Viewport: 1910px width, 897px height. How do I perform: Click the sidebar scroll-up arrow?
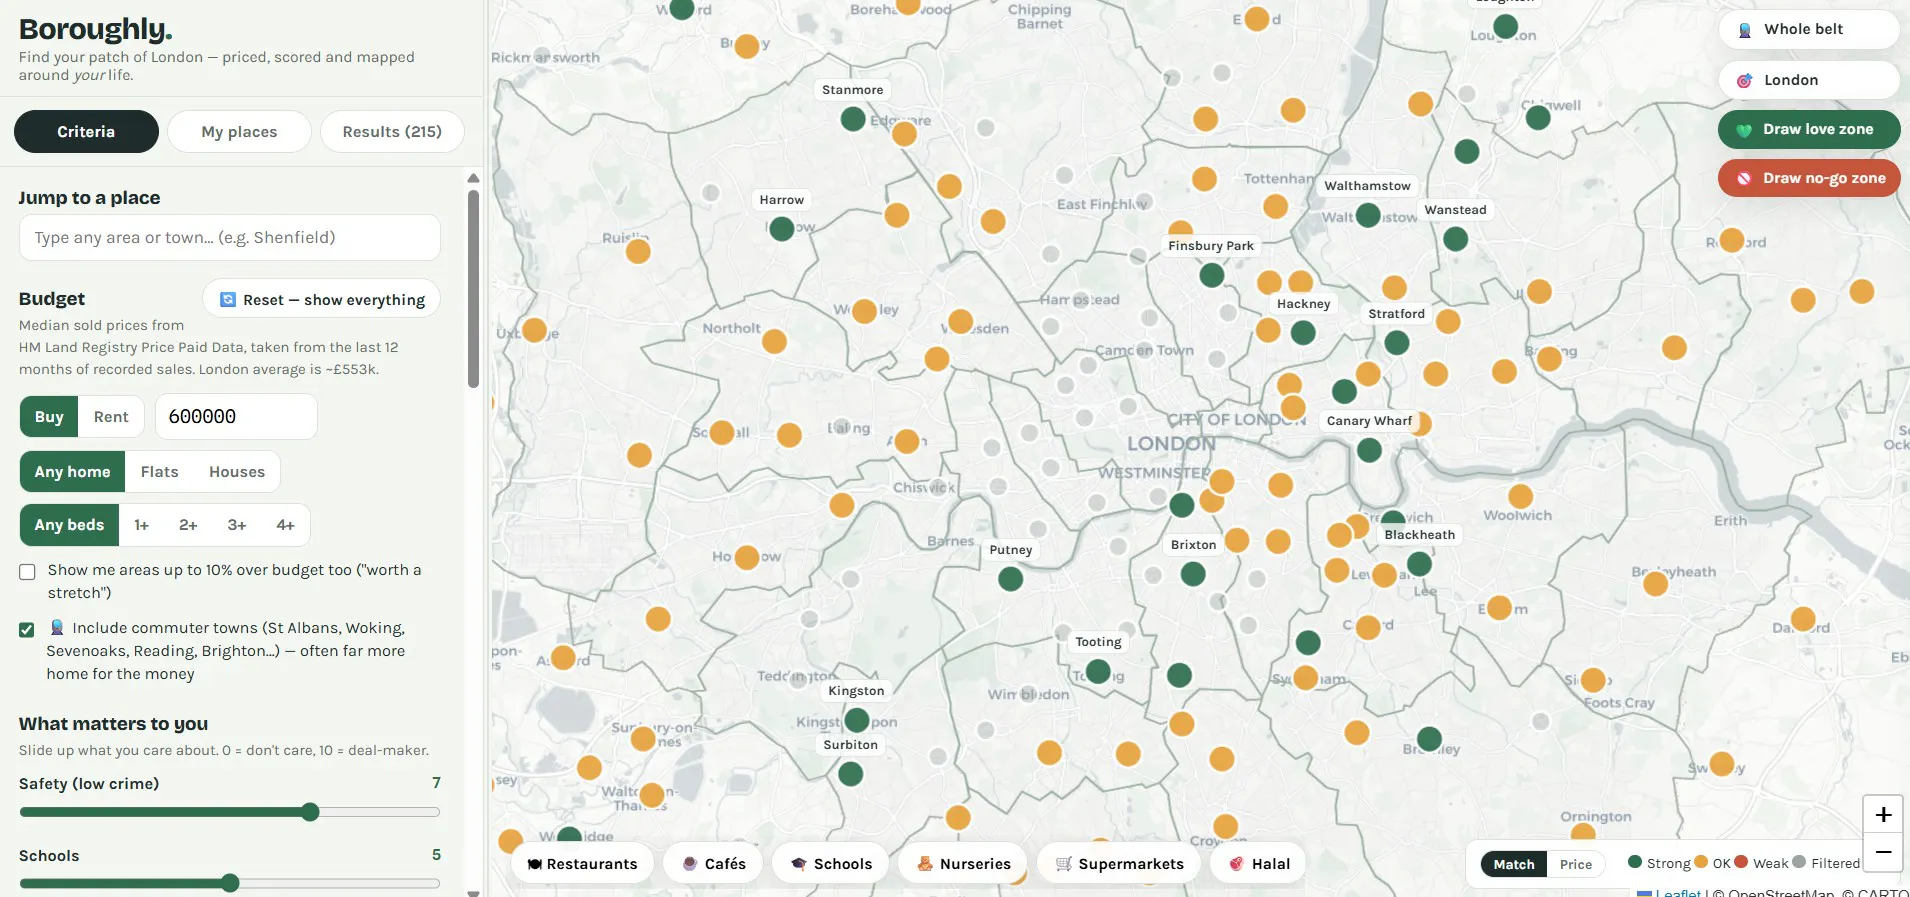coord(473,178)
